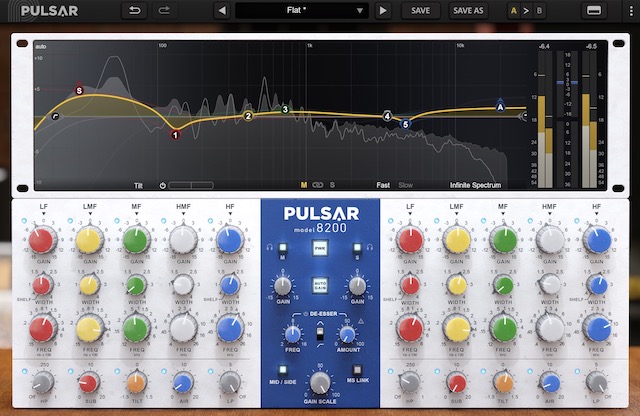This screenshot has width=640, height=416.
Task: Click the undo arrow in the top bar
Action: (135, 10)
